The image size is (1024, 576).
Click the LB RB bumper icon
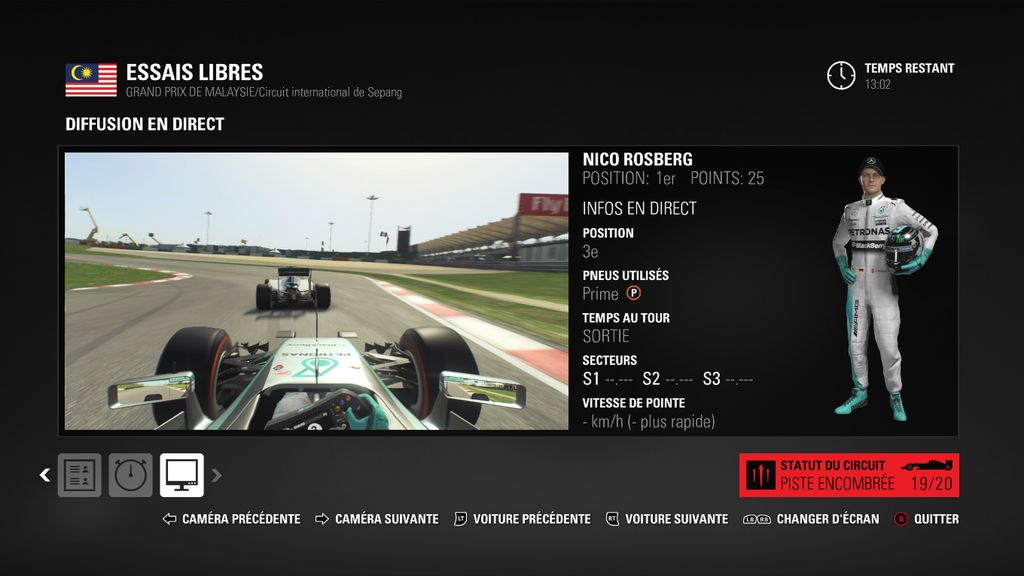tap(757, 519)
